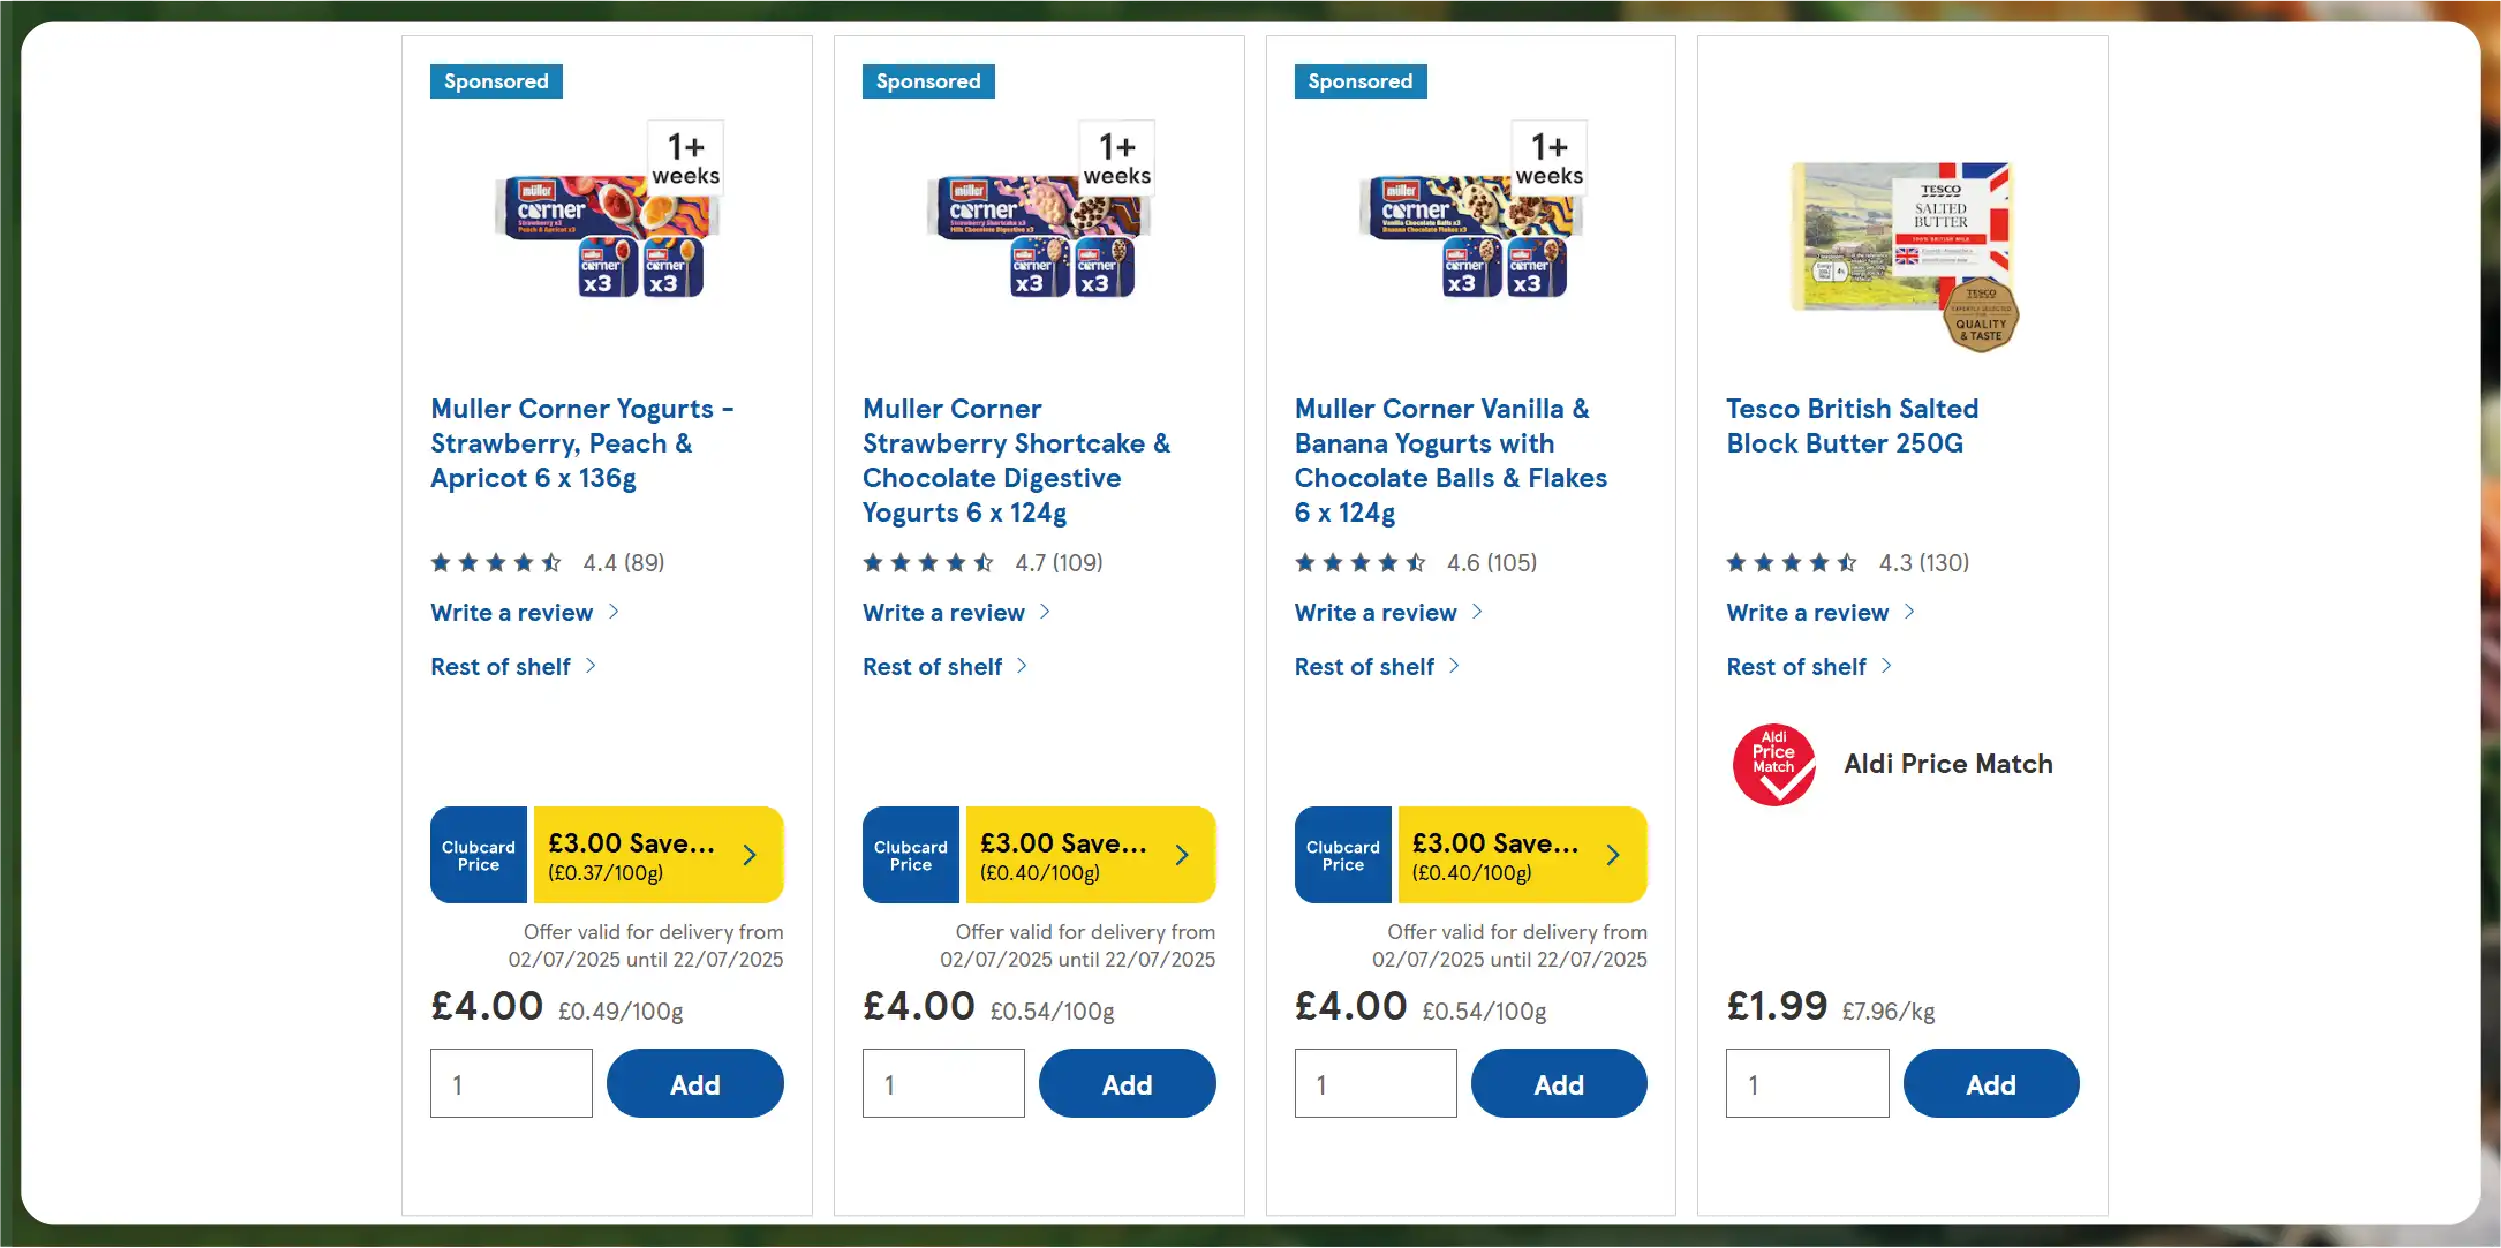Click the Clubcard Price badge for Vanilla Banana yogurts

point(1342,855)
